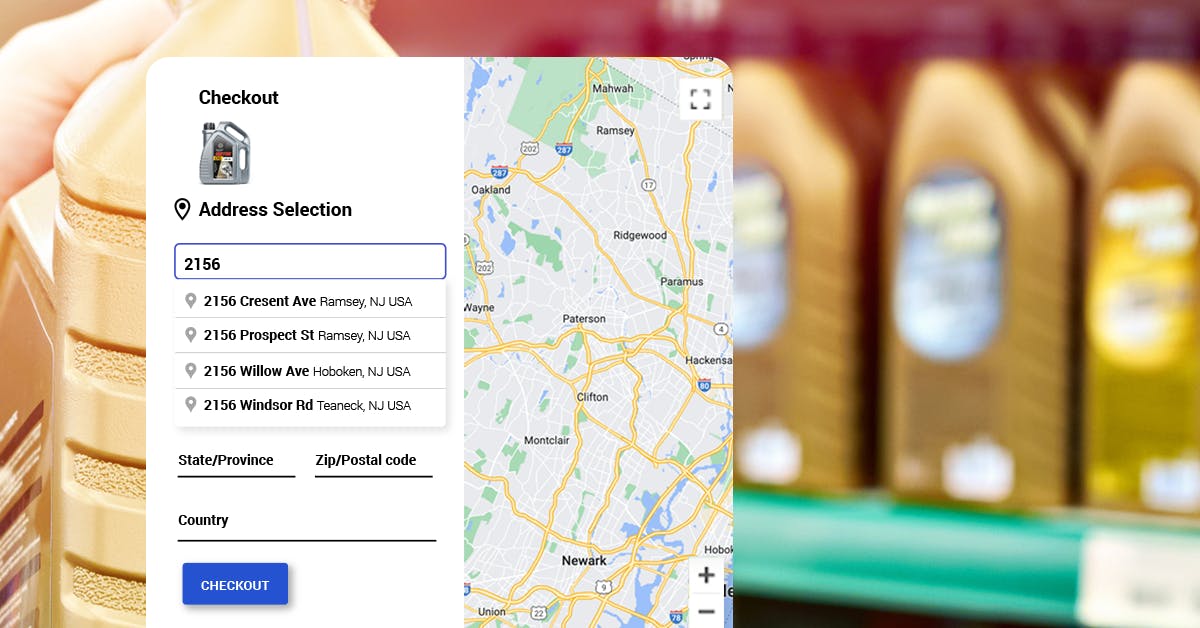Click the Address Selection location pin icon
Image resolution: width=1200 pixels, height=628 pixels.
pyautogui.click(x=182, y=209)
